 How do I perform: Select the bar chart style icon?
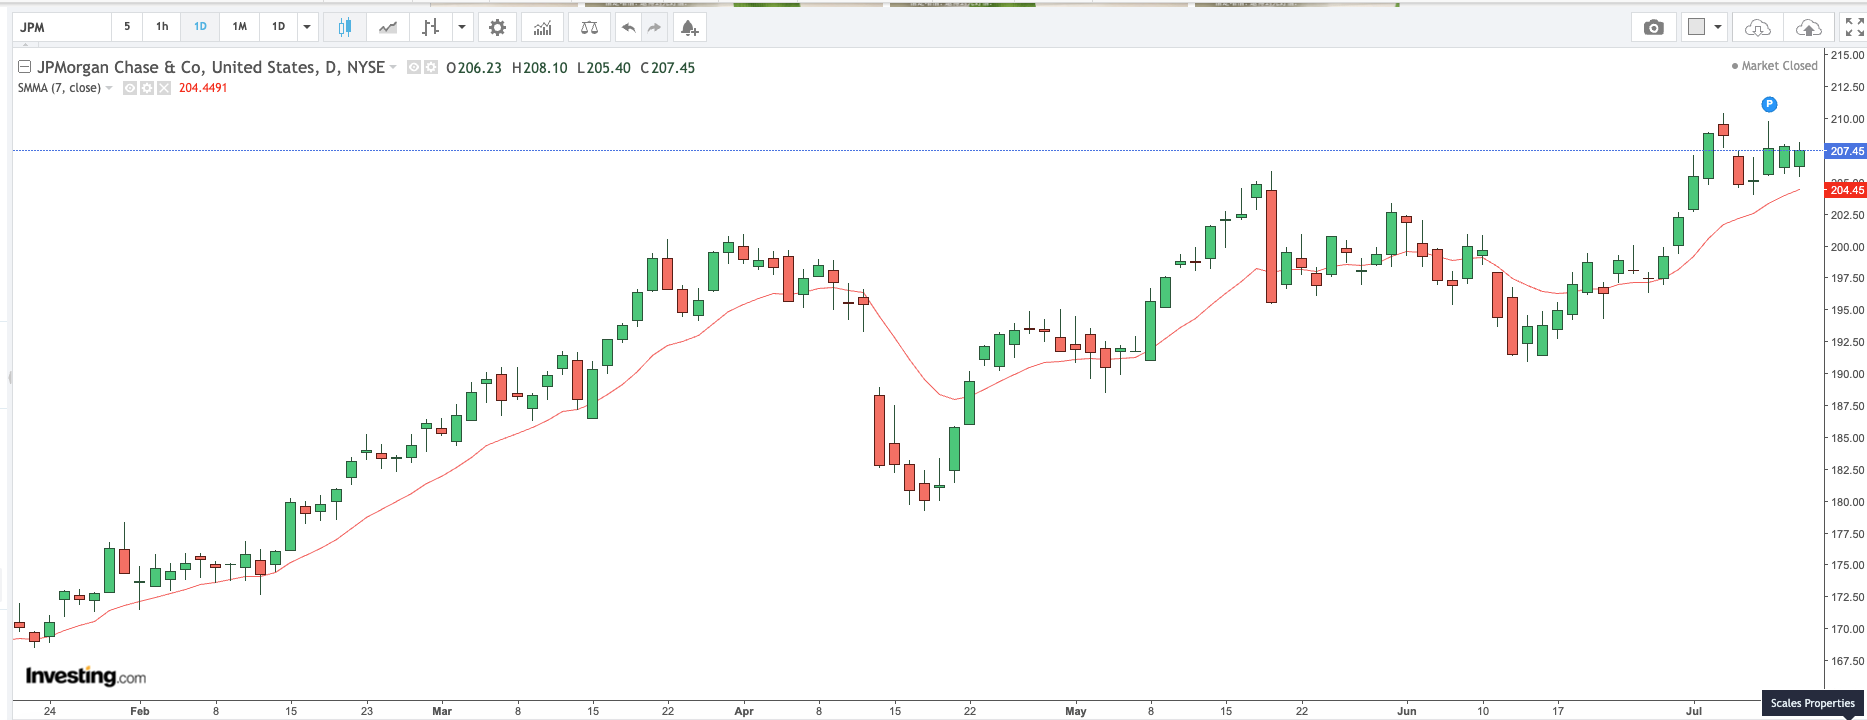coord(430,27)
